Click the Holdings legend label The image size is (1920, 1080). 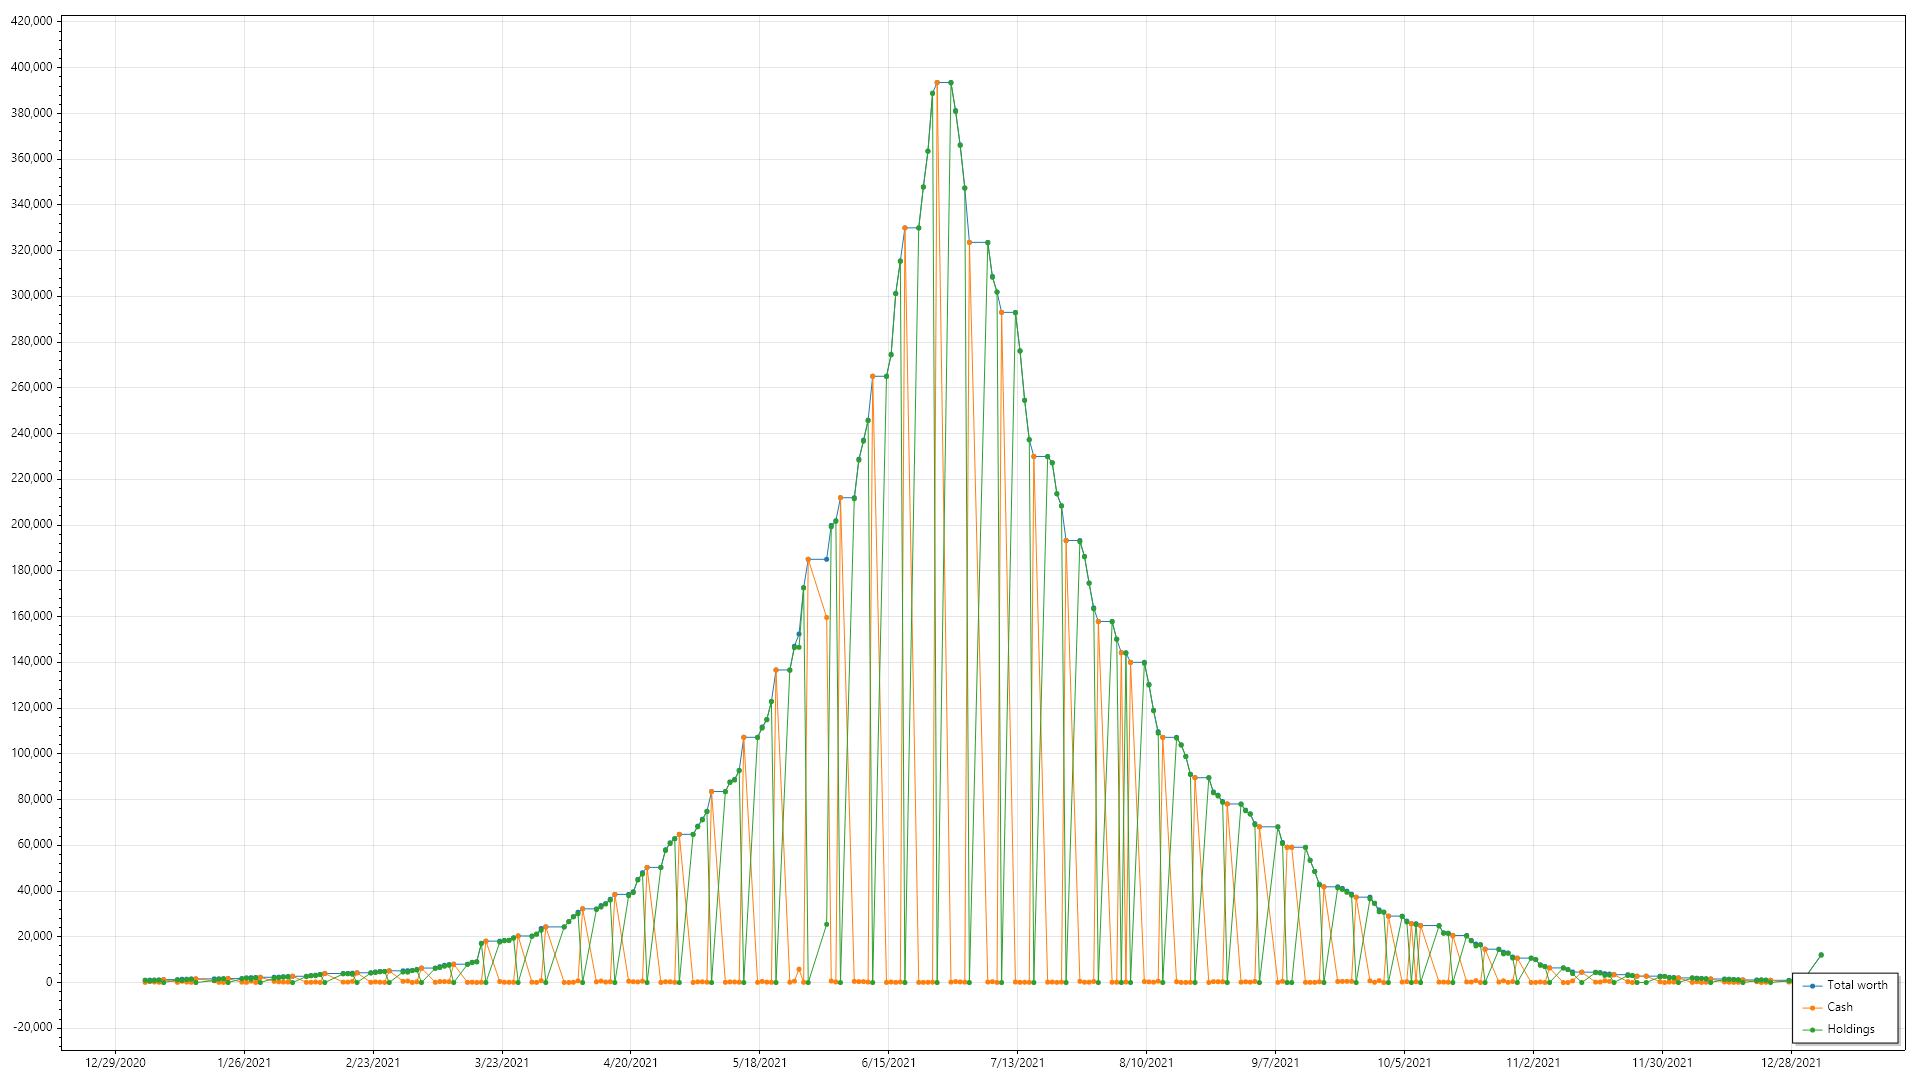point(1850,1029)
